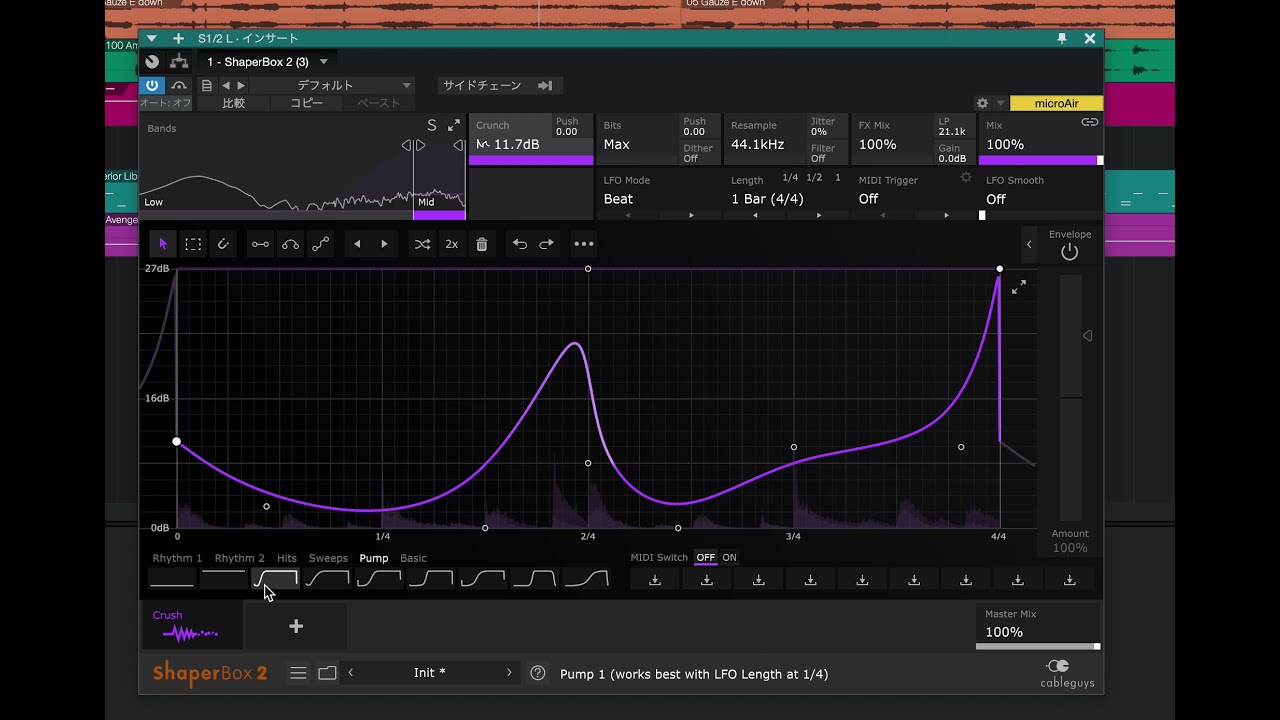Solo the band with S button
The width and height of the screenshot is (1280, 720).
(x=432, y=125)
